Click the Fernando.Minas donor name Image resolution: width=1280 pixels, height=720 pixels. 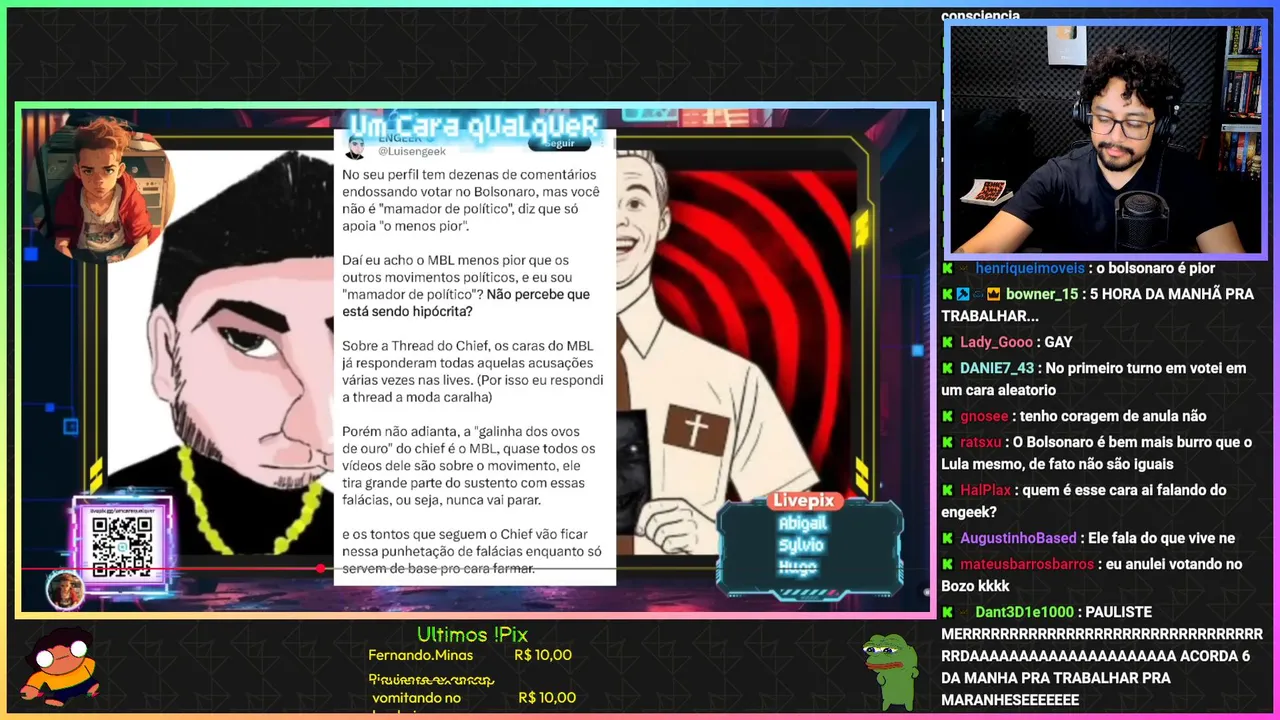[420, 656]
